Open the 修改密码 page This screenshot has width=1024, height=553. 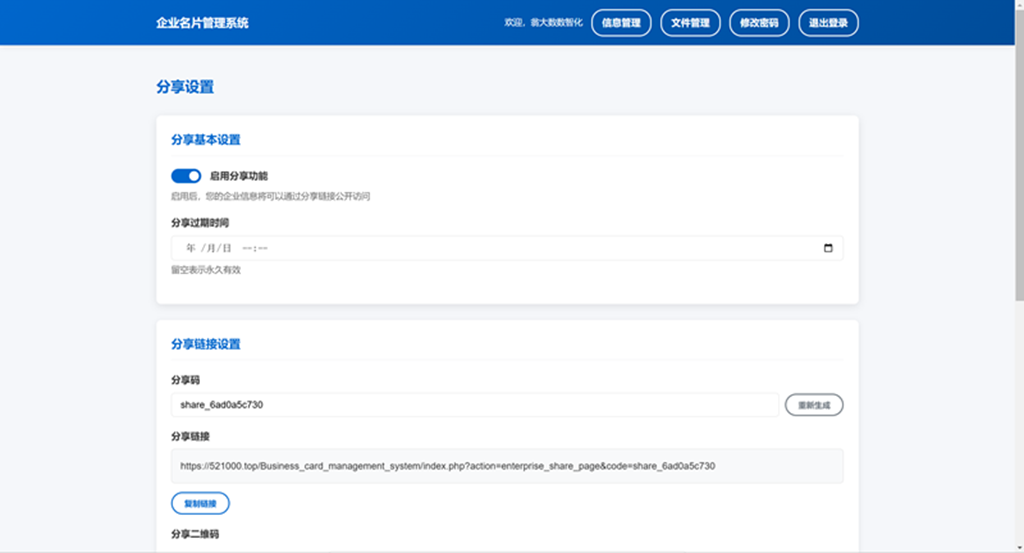760,23
